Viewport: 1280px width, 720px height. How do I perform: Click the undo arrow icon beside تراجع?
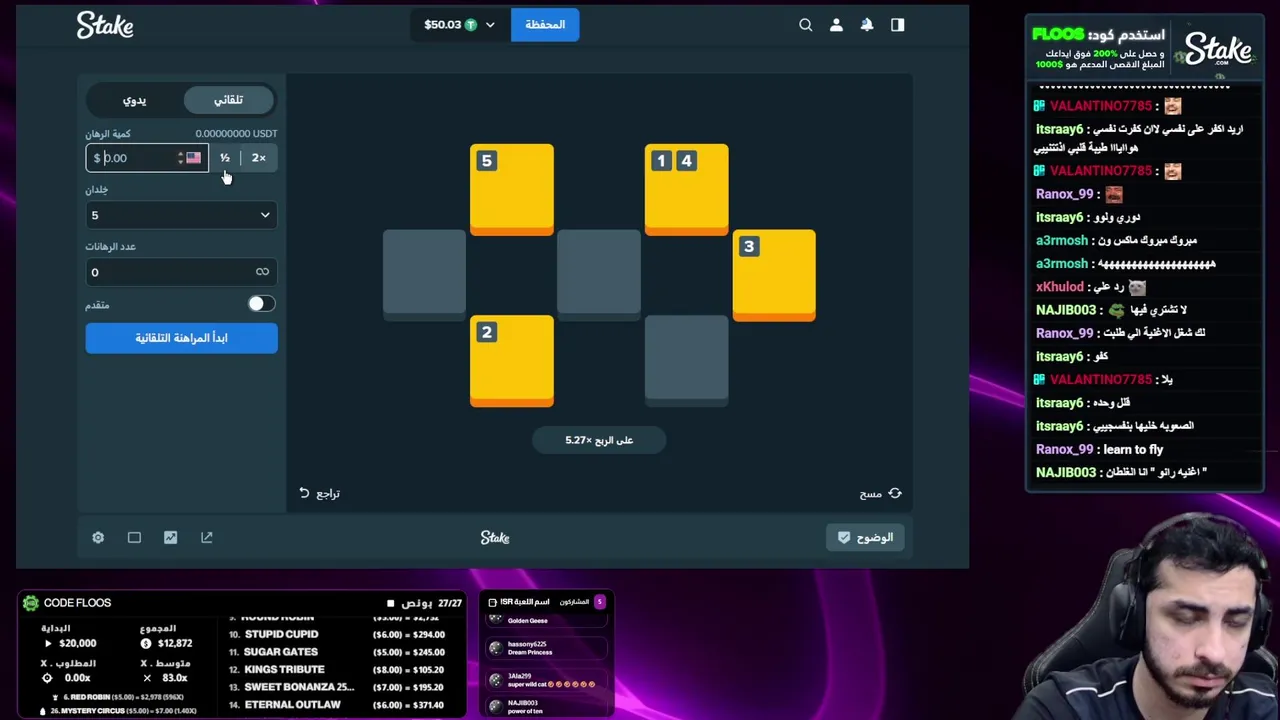tap(304, 493)
